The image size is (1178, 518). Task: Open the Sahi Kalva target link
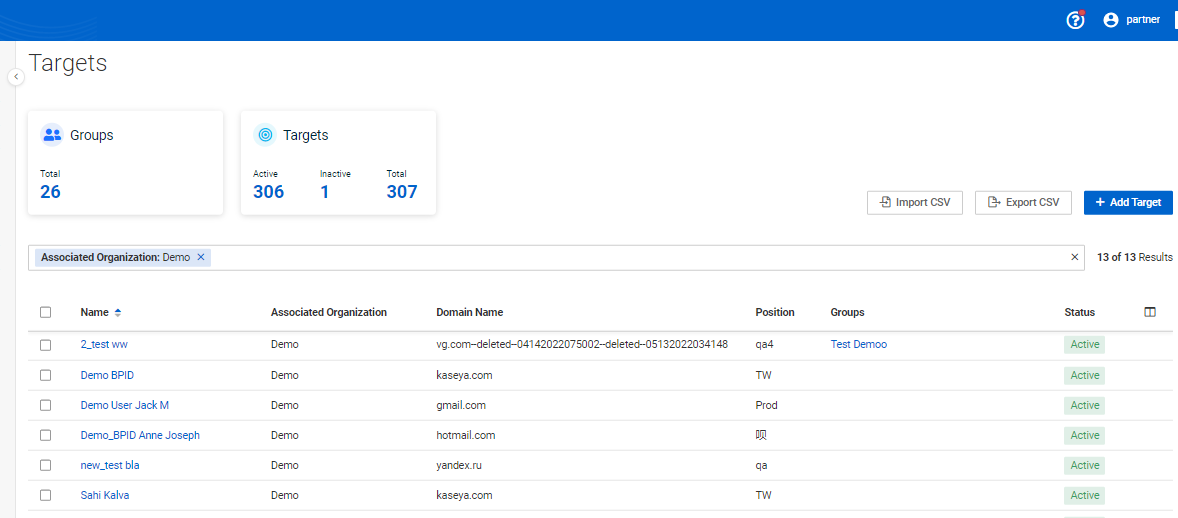click(105, 495)
